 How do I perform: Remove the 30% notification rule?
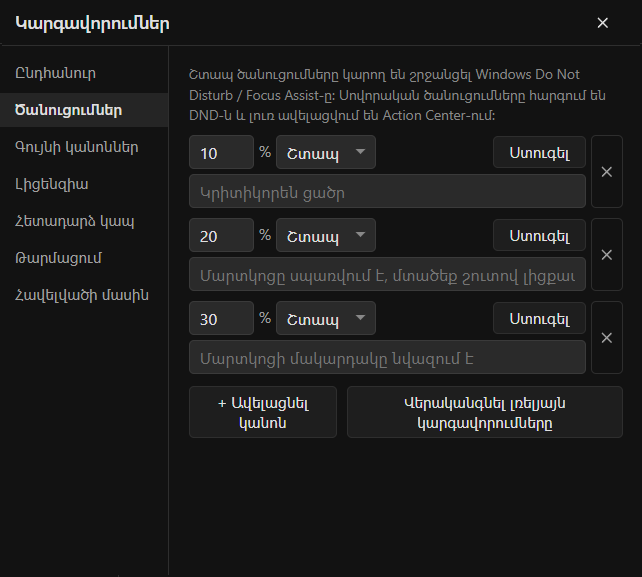click(x=607, y=337)
